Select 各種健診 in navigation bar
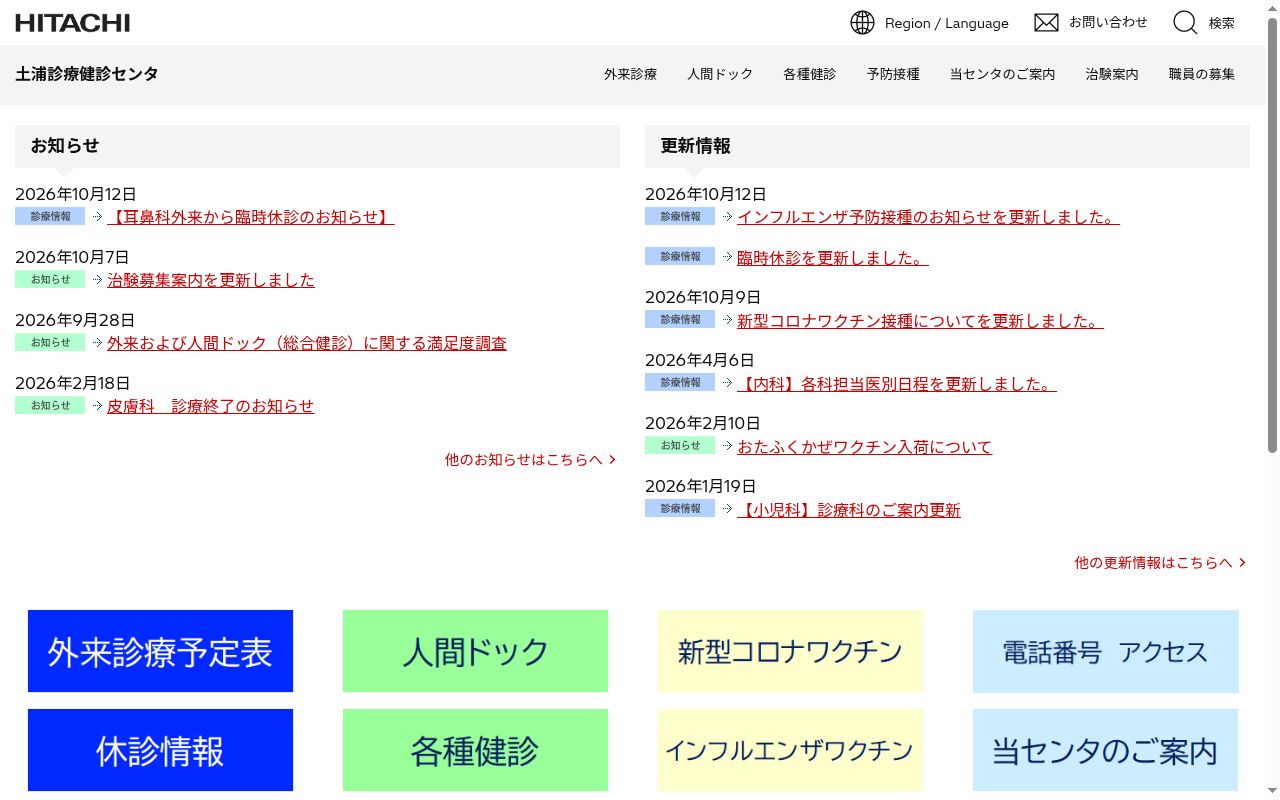 (810, 74)
